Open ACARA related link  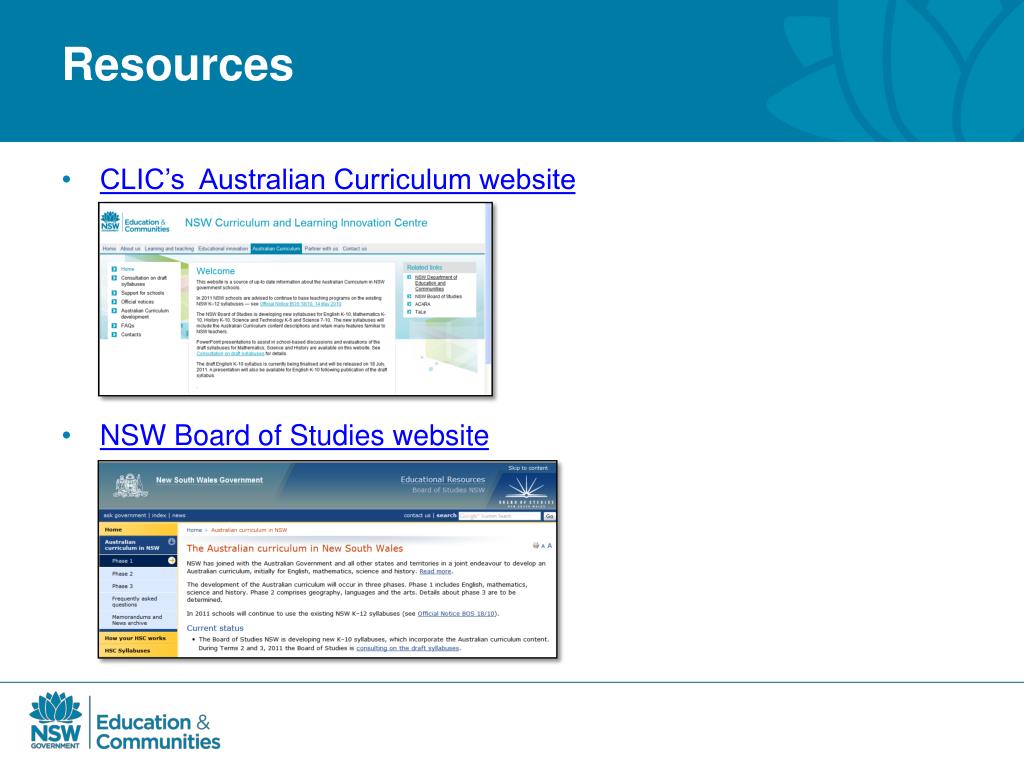tap(423, 304)
